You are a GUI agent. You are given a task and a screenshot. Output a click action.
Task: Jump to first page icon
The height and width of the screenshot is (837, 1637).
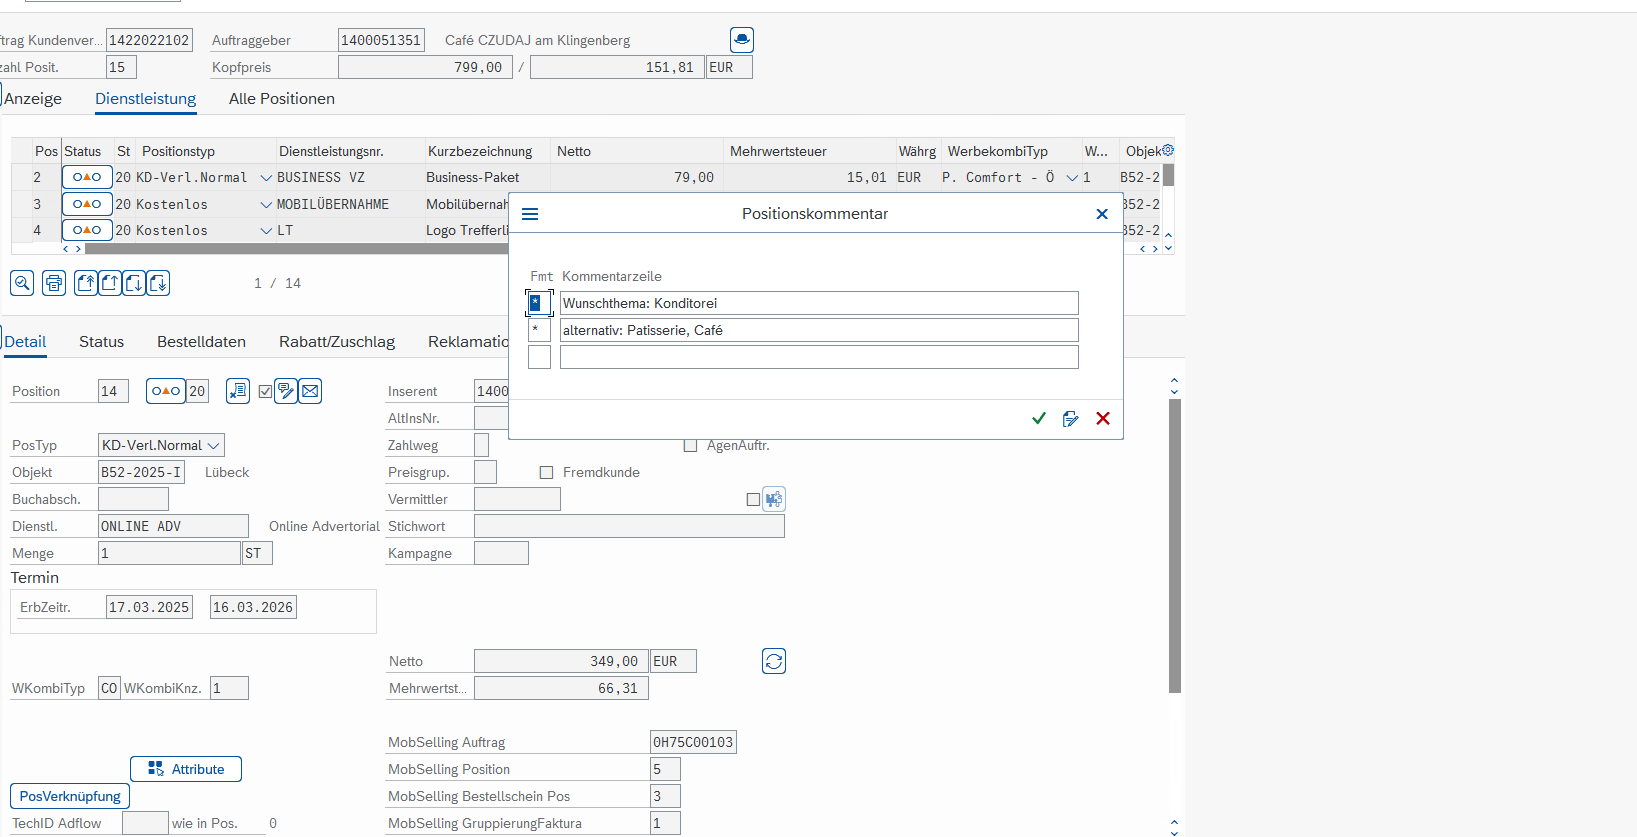pos(86,283)
